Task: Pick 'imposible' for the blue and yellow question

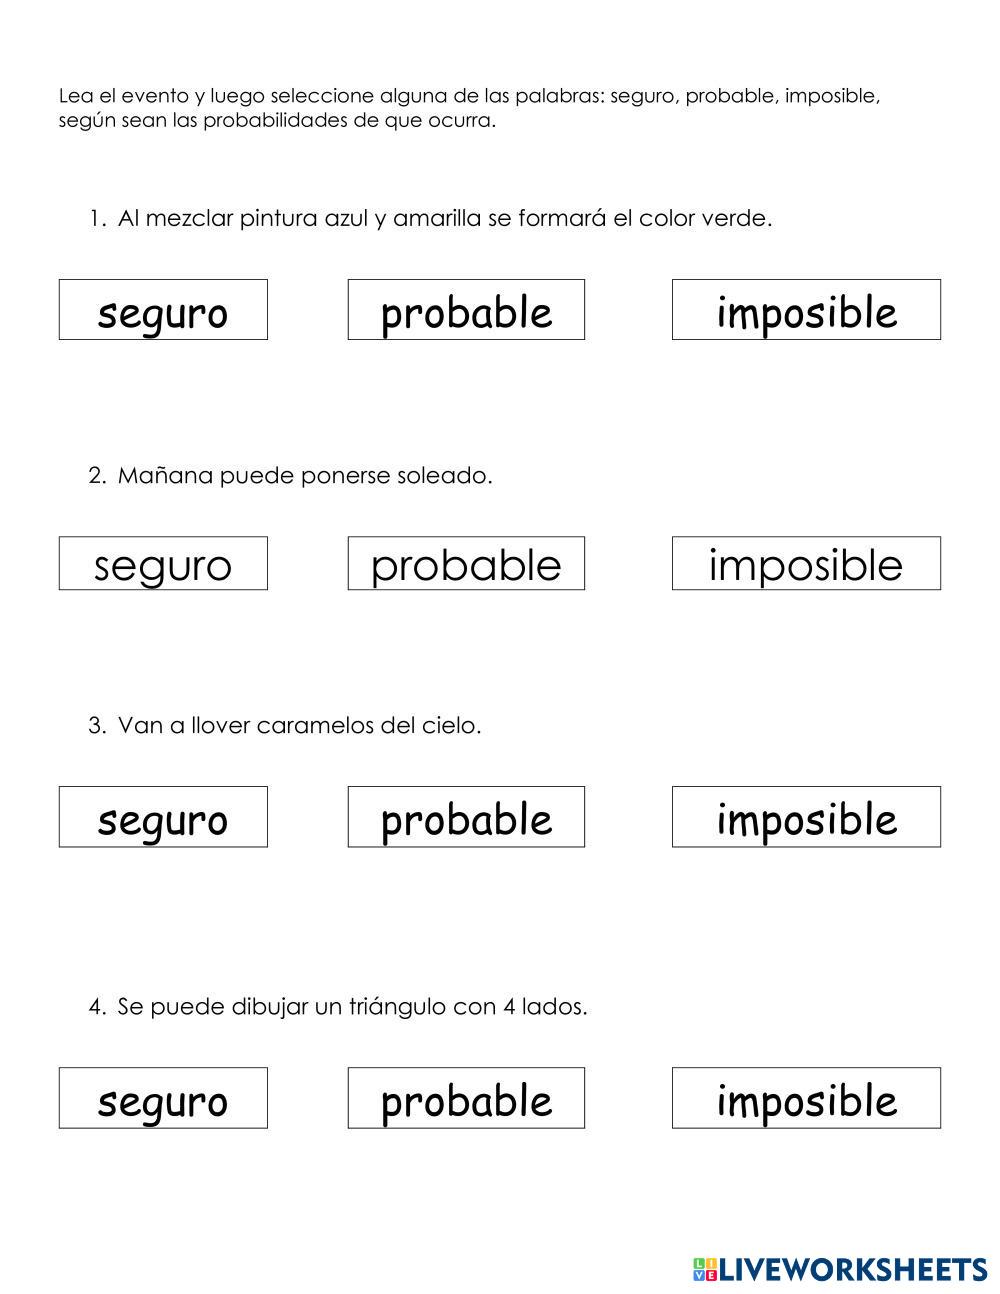Action: (x=806, y=310)
